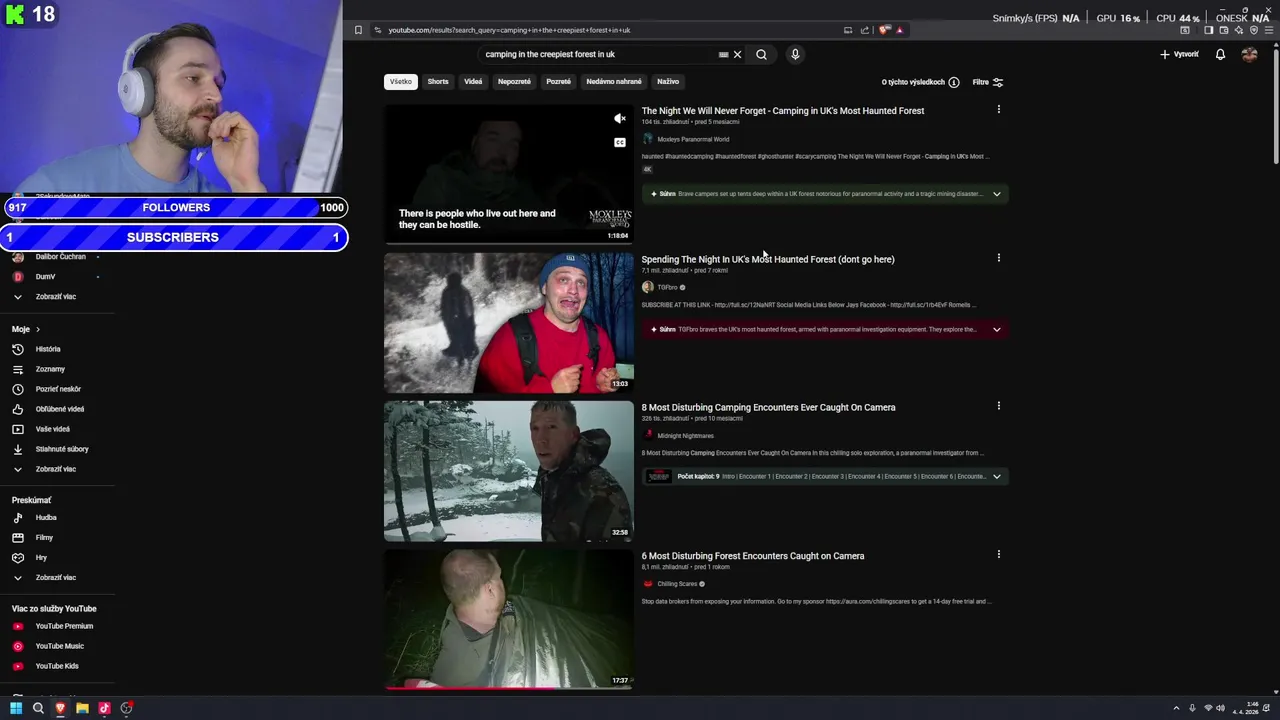Image resolution: width=1280 pixels, height=720 pixels.
Task: Clear the search query with the X
Action: [737, 55]
